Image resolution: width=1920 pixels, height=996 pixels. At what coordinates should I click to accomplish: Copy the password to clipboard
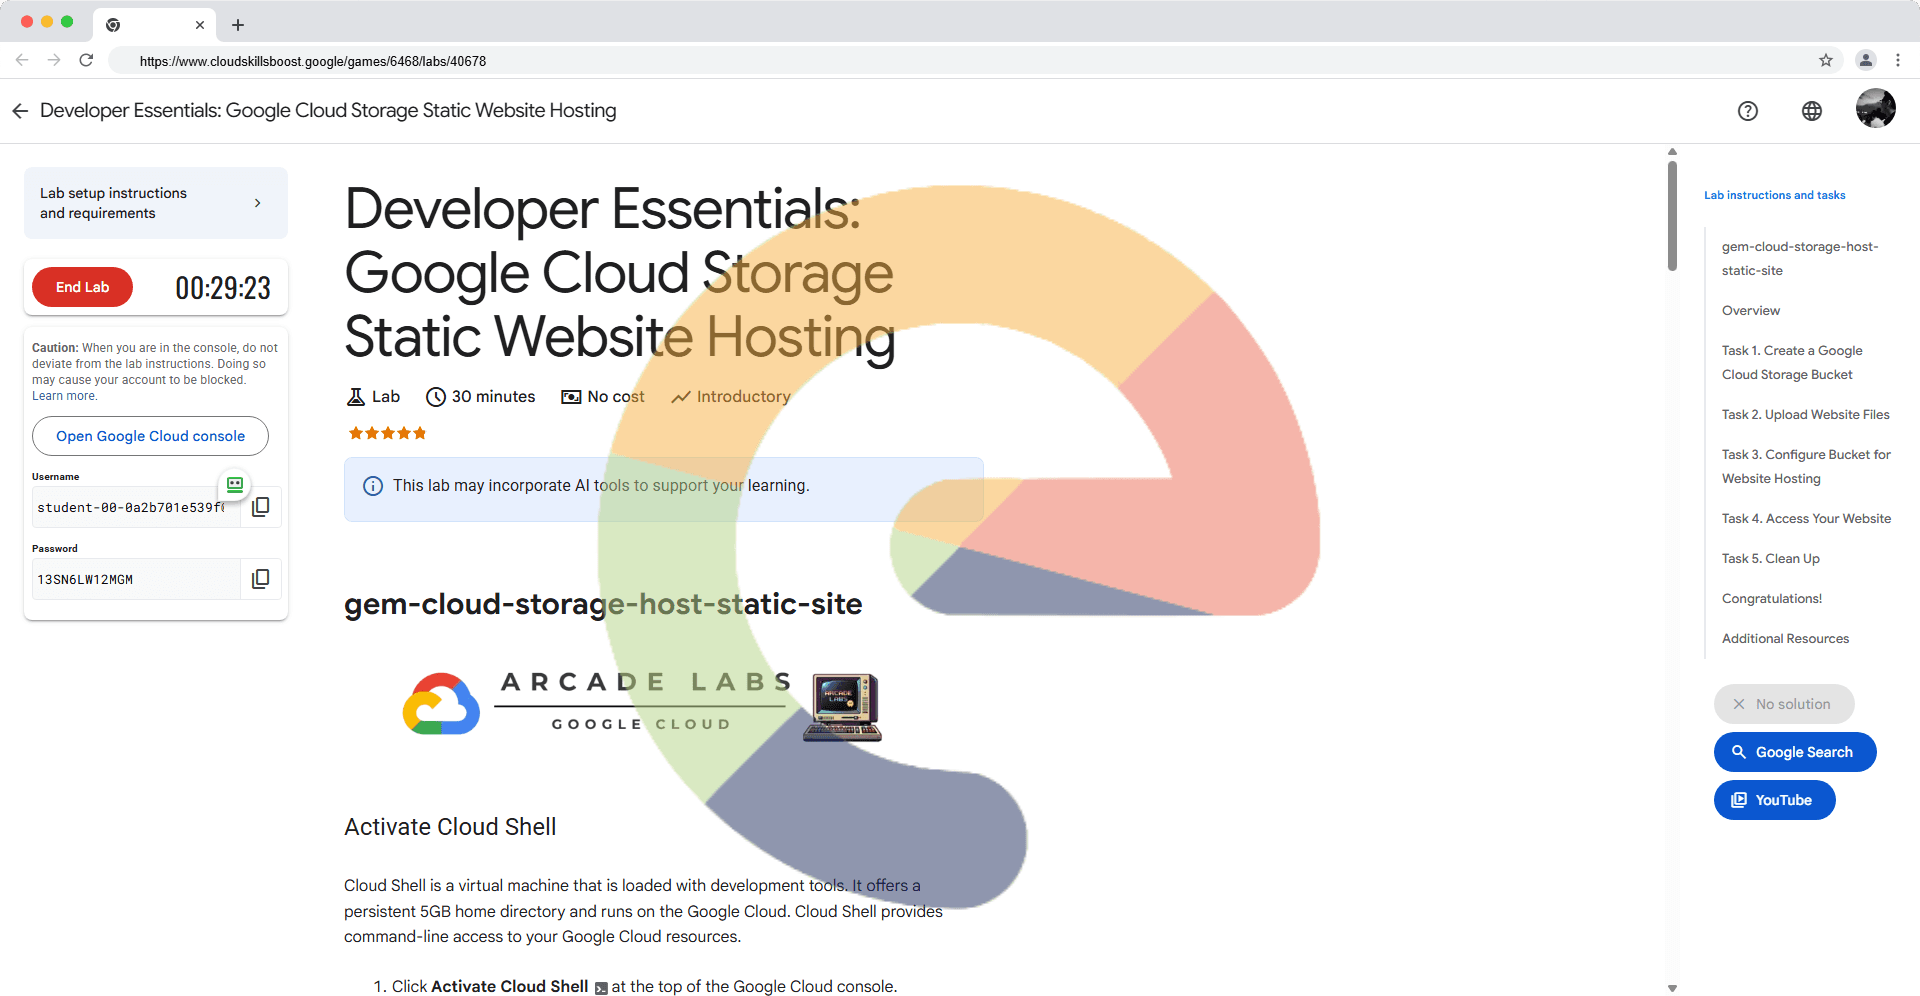[x=261, y=579]
